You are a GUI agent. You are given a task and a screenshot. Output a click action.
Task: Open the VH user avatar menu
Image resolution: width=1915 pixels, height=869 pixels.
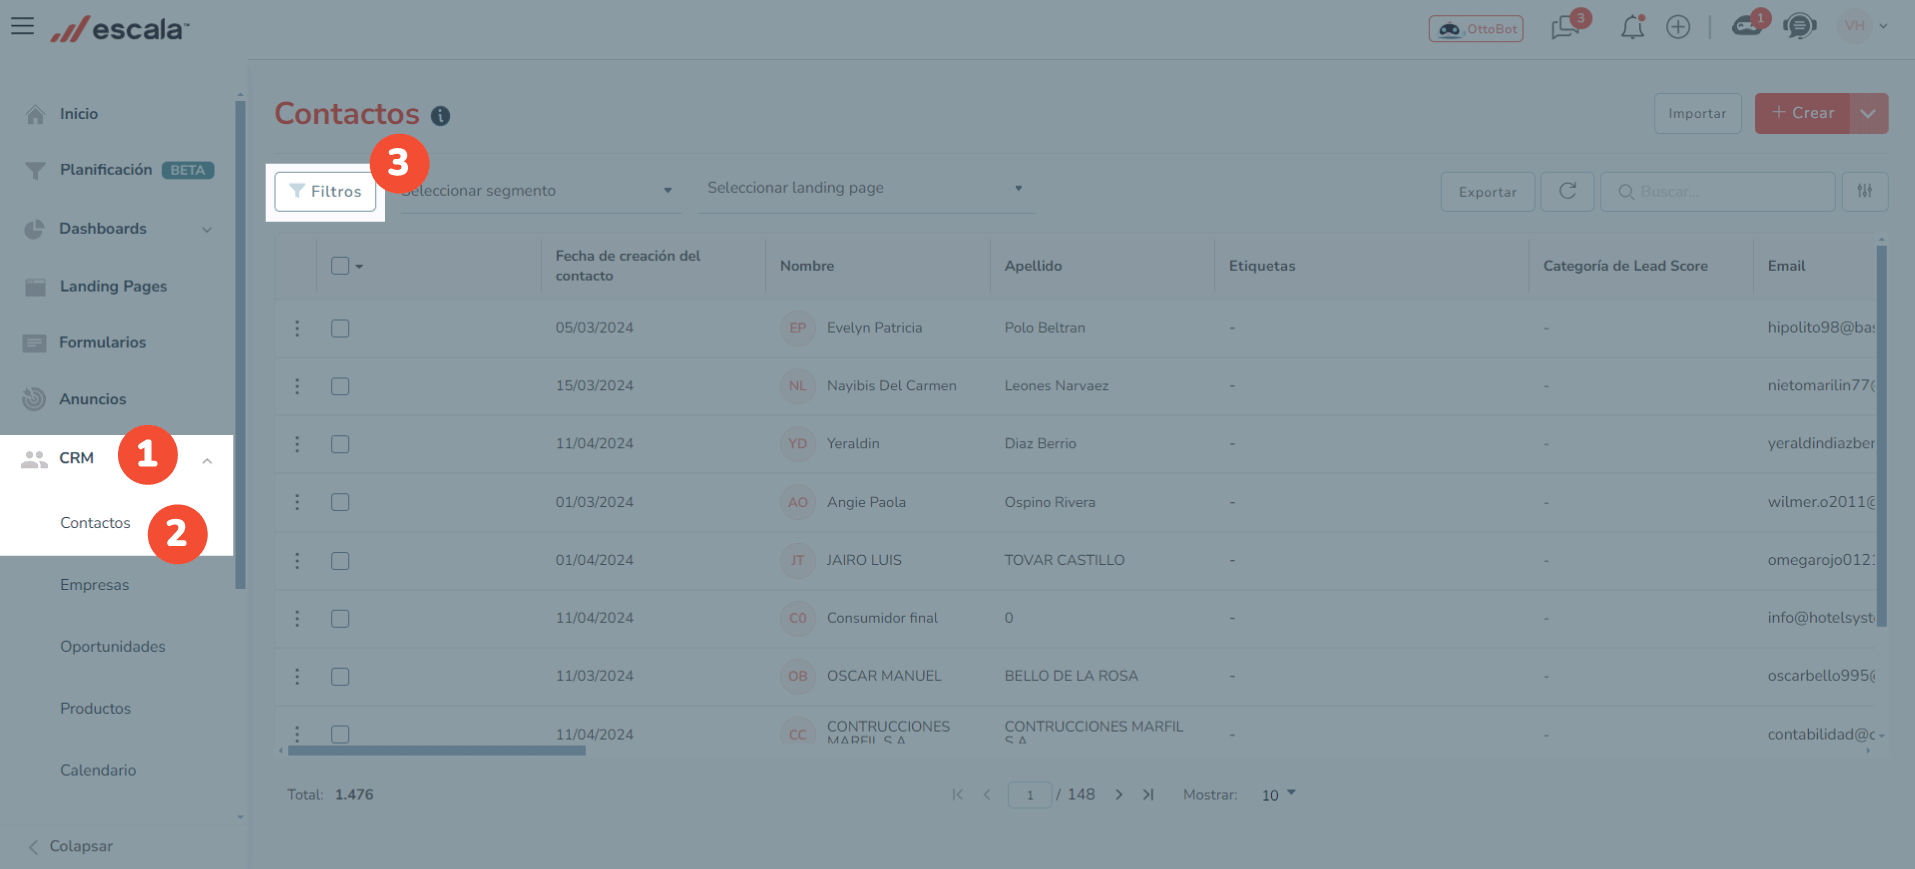coord(1863,26)
